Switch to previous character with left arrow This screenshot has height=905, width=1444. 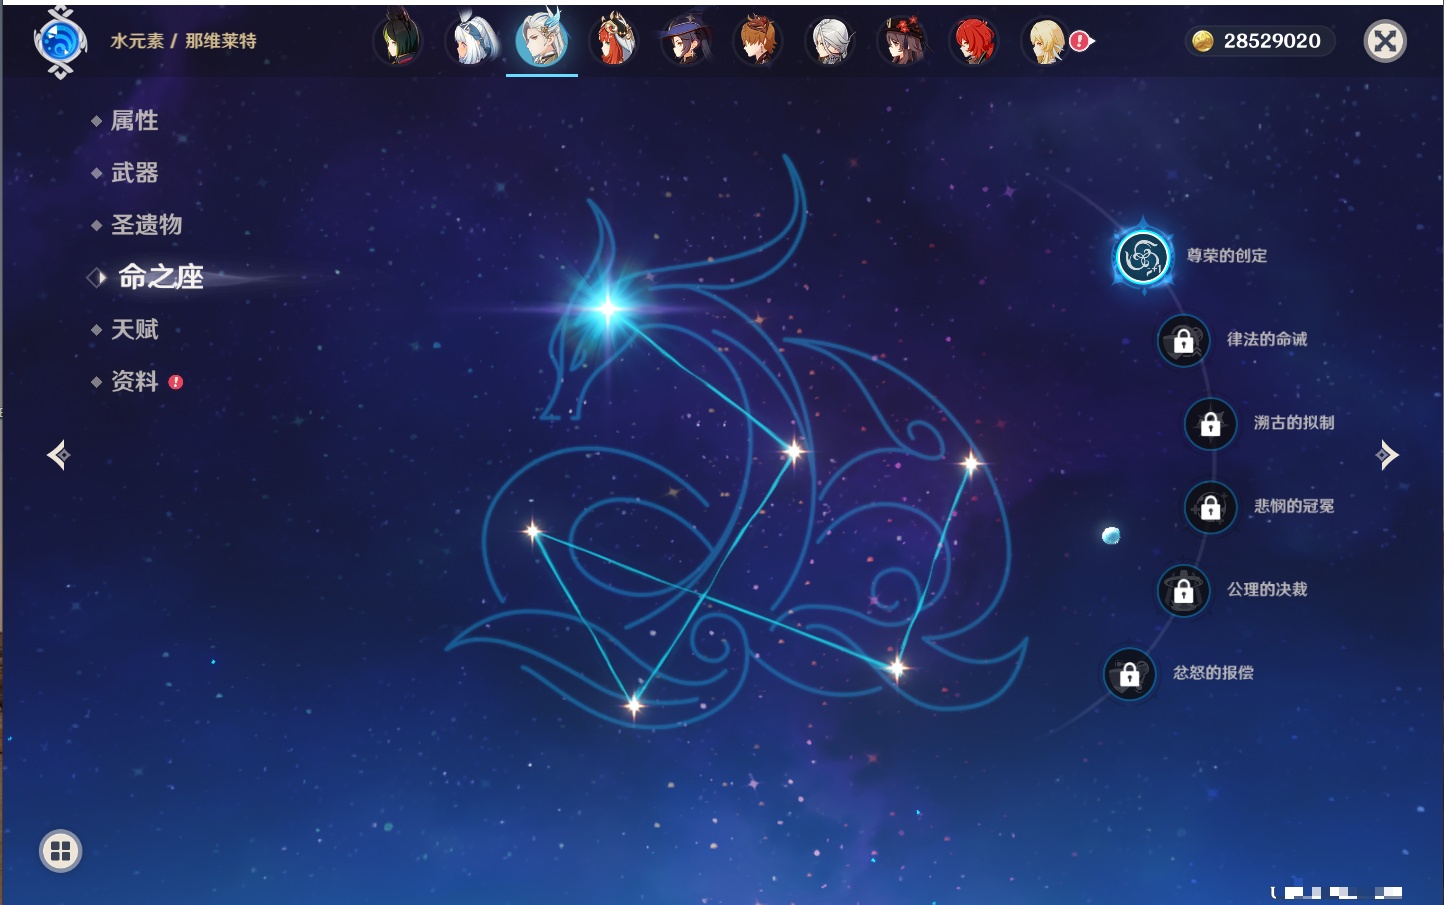[58, 455]
